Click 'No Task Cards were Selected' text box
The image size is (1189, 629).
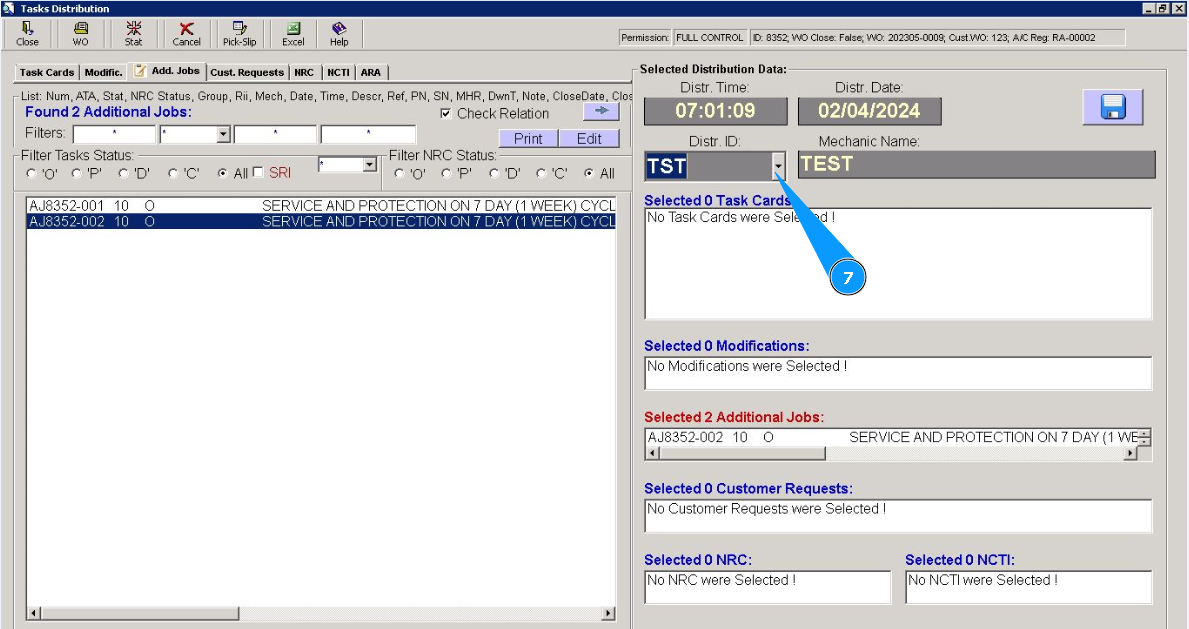pos(899,263)
